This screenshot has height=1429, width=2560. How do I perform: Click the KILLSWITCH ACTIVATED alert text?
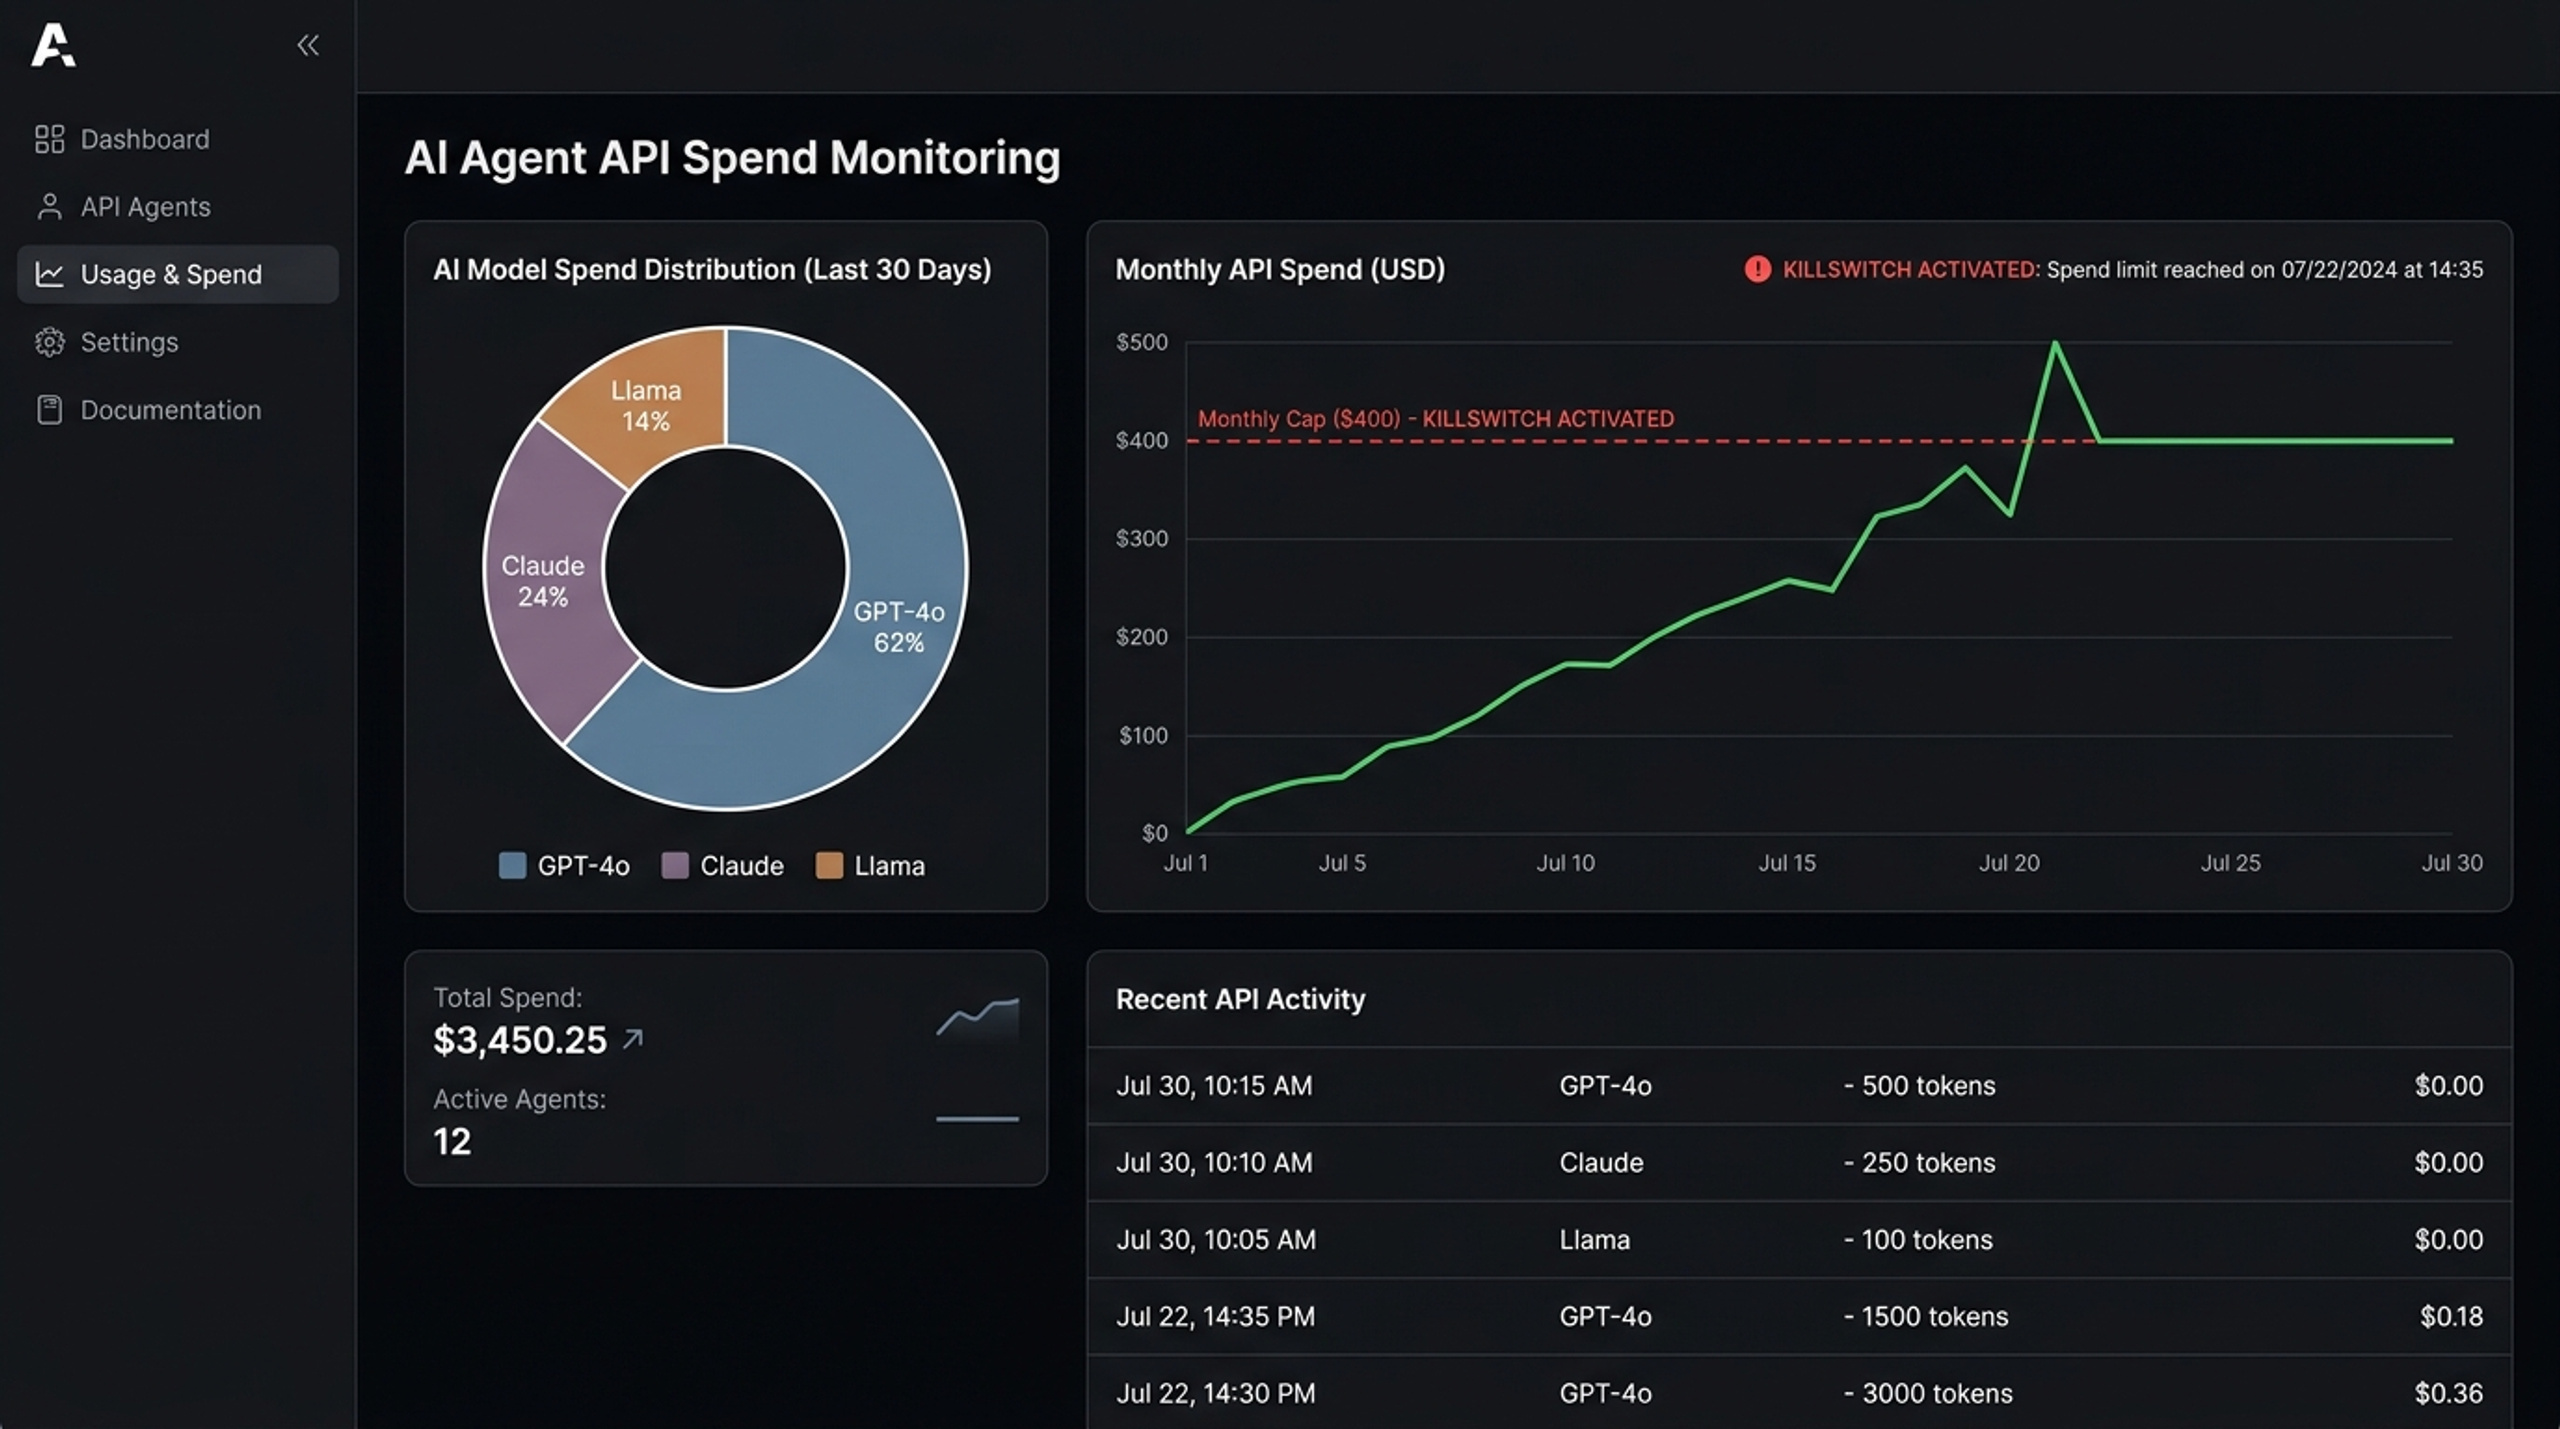(x=1910, y=270)
